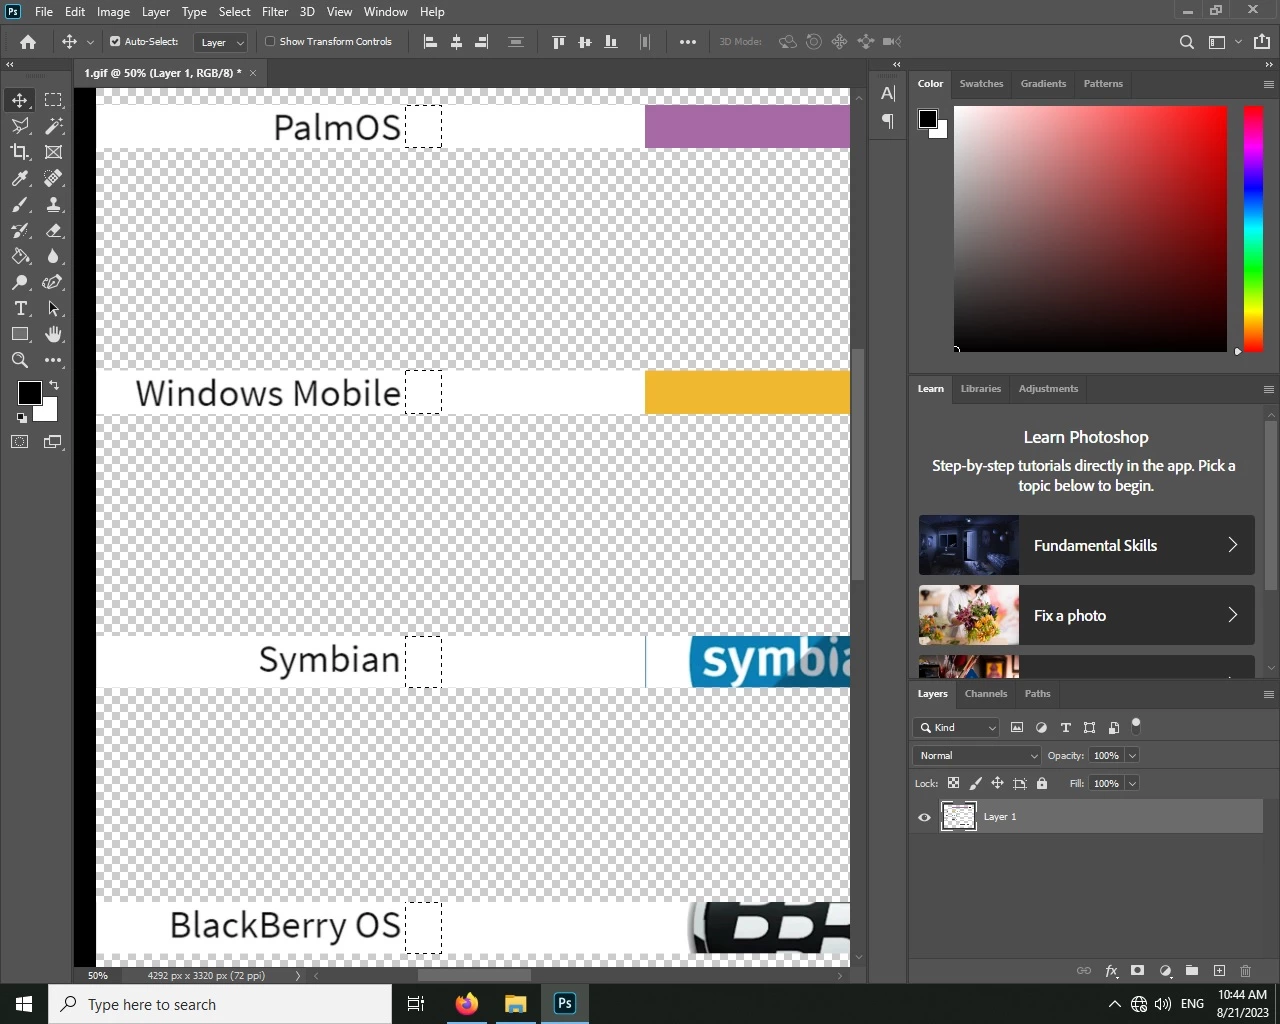Create a new layer
The width and height of the screenshot is (1280, 1024).
tap(1219, 971)
